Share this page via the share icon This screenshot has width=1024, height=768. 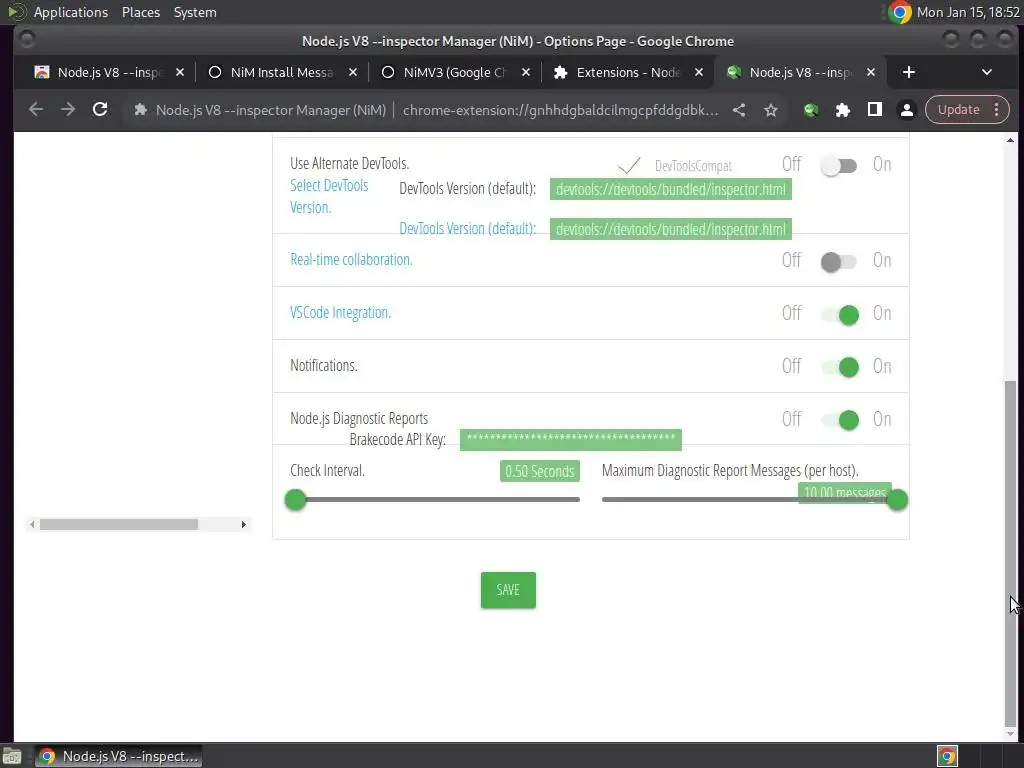(x=739, y=110)
